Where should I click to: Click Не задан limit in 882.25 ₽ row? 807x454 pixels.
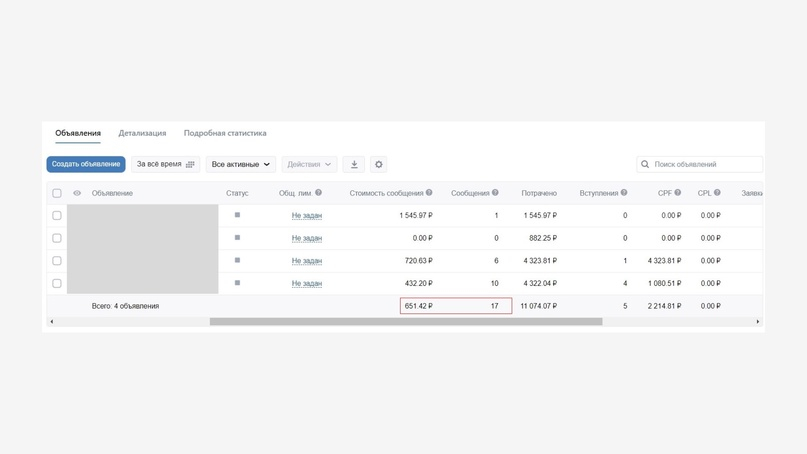pyautogui.click(x=307, y=238)
